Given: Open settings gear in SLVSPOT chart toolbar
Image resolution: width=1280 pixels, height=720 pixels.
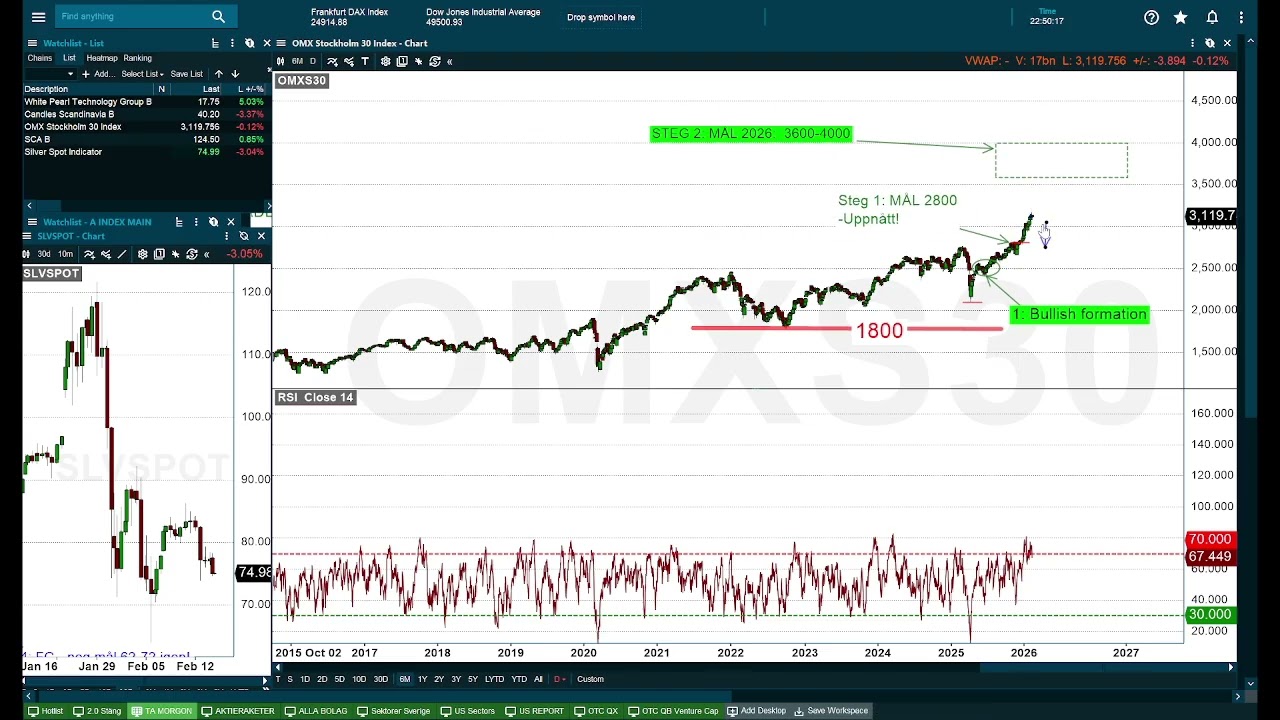Looking at the screenshot, I should 143,254.
